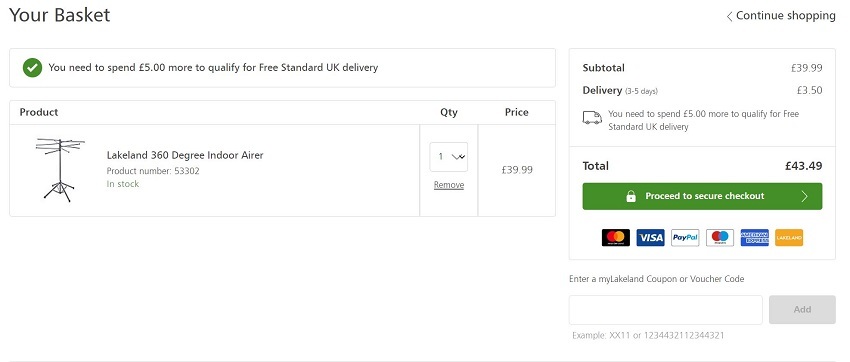
Task: Click the Maestro card icon
Action: (x=720, y=237)
